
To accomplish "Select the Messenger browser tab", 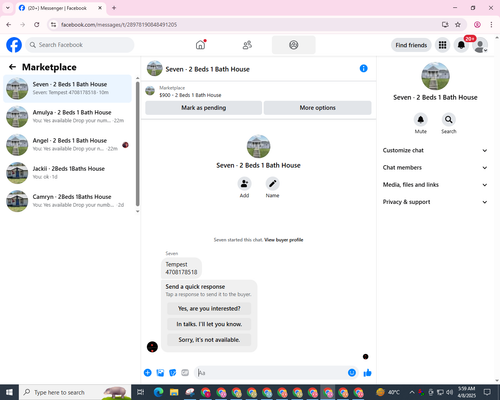I will (x=61, y=8).
